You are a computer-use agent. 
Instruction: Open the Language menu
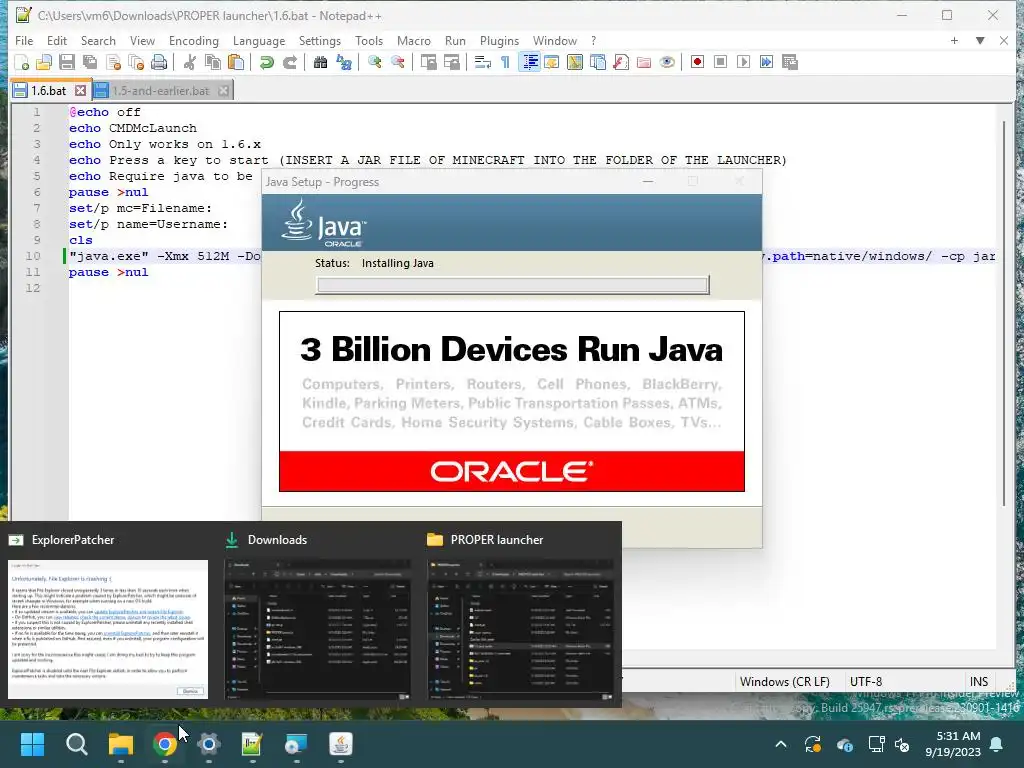[259, 40]
